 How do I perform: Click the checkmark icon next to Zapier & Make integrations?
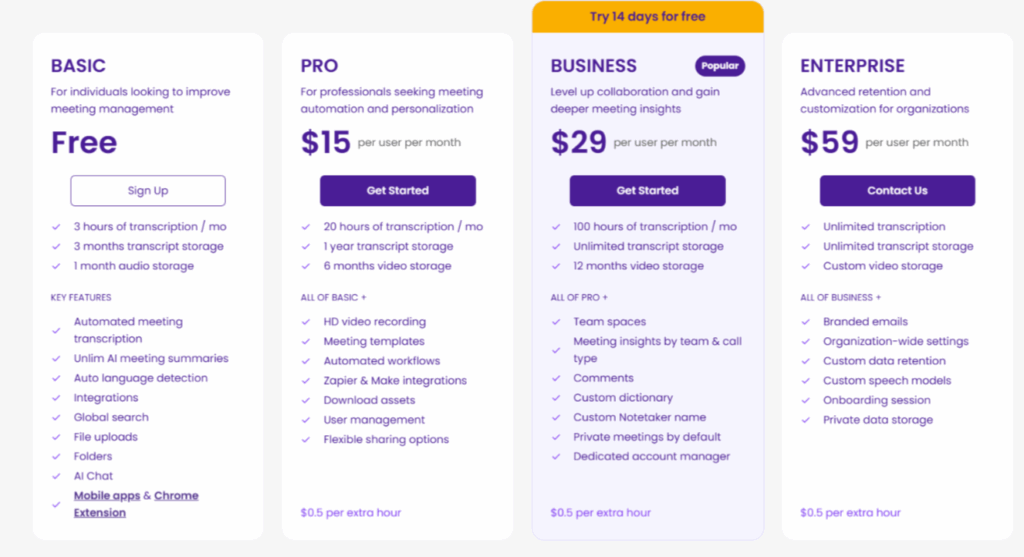[x=306, y=381]
